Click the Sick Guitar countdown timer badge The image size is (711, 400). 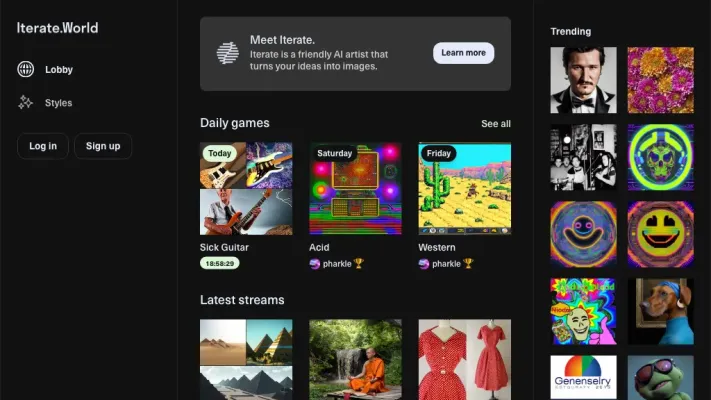point(220,264)
